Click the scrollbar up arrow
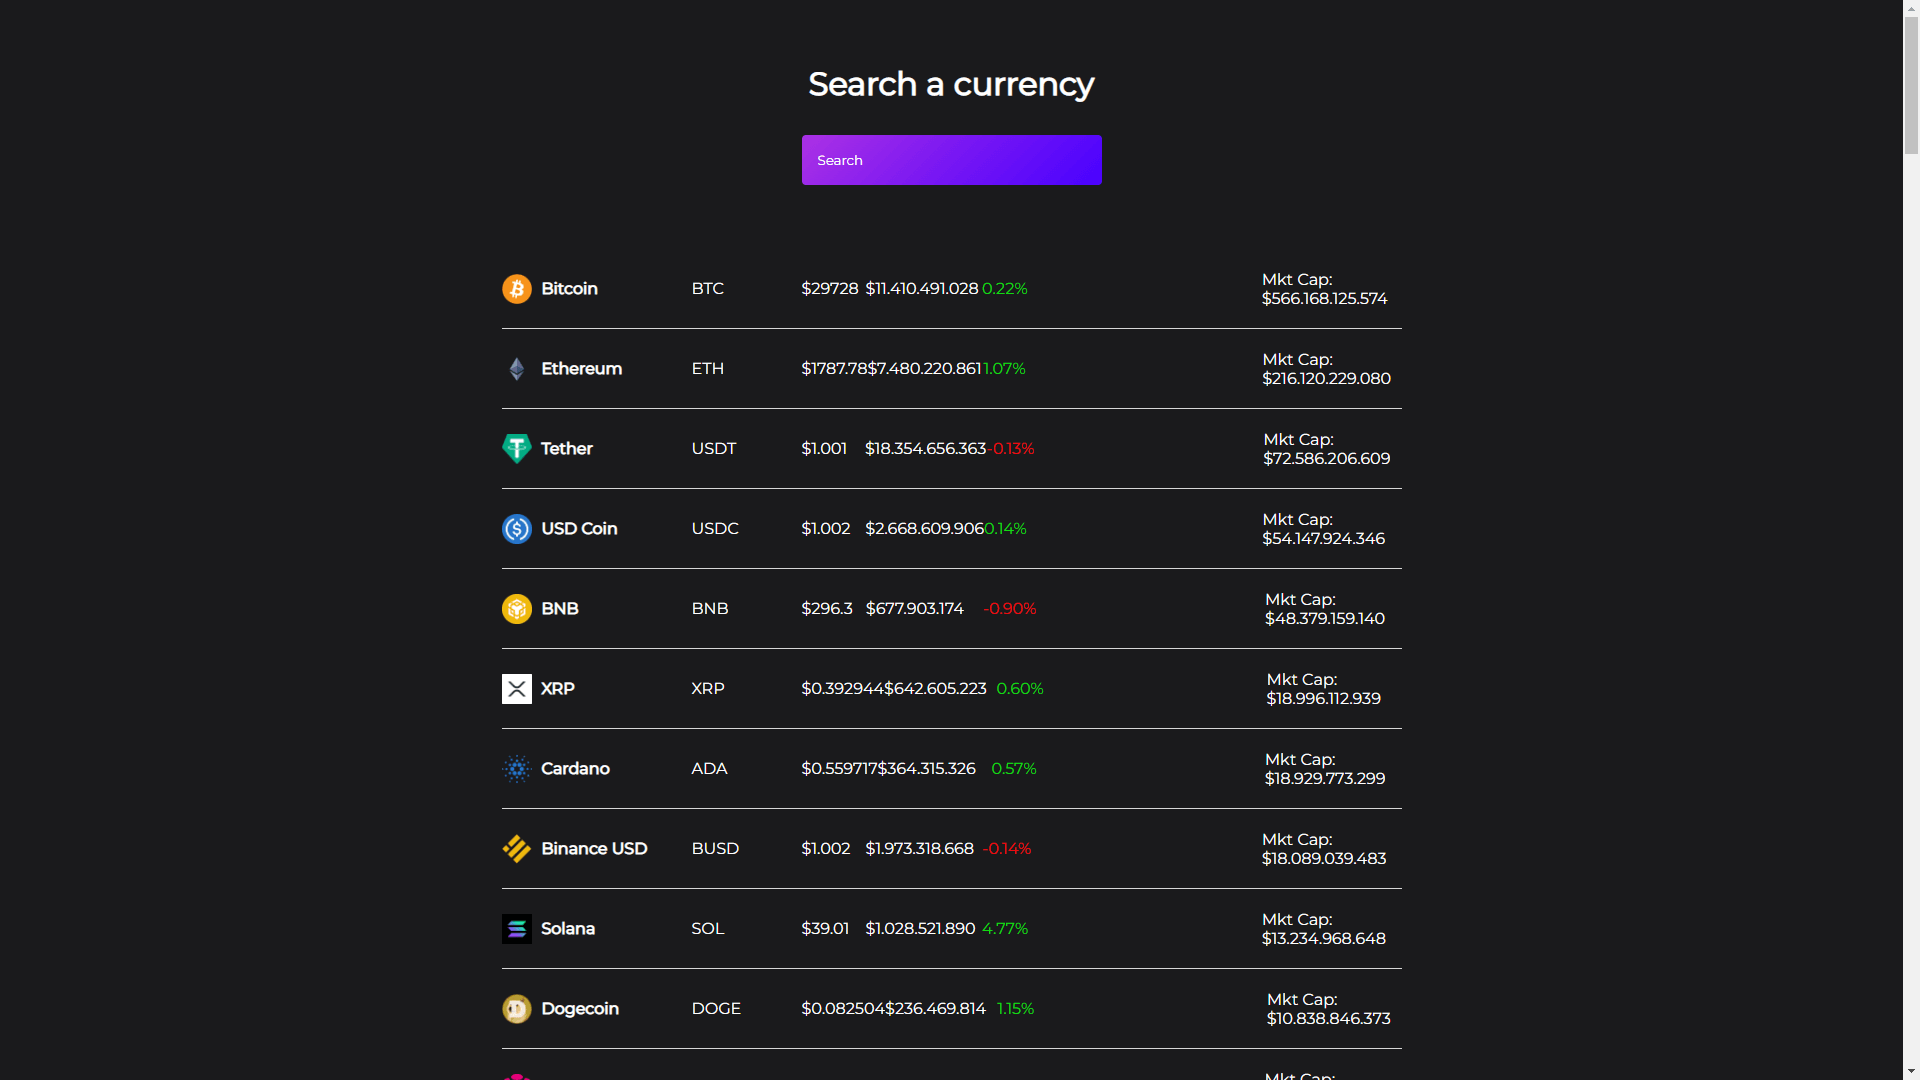The width and height of the screenshot is (1920, 1080). (1911, 8)
